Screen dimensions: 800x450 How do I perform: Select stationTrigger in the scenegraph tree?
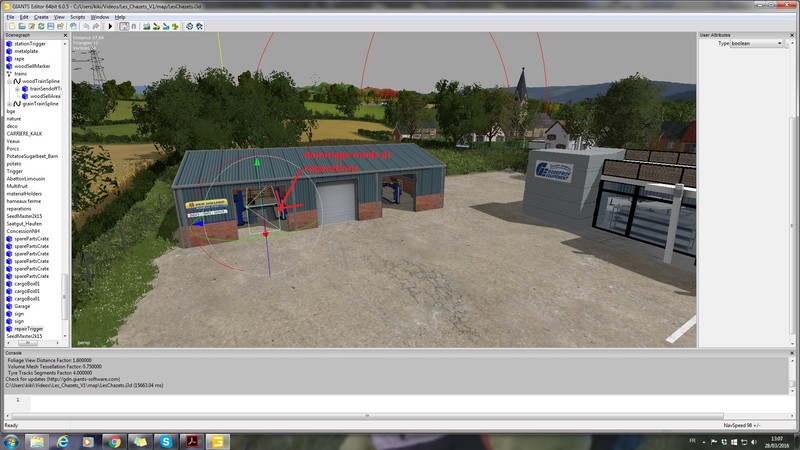pos(28,44)
